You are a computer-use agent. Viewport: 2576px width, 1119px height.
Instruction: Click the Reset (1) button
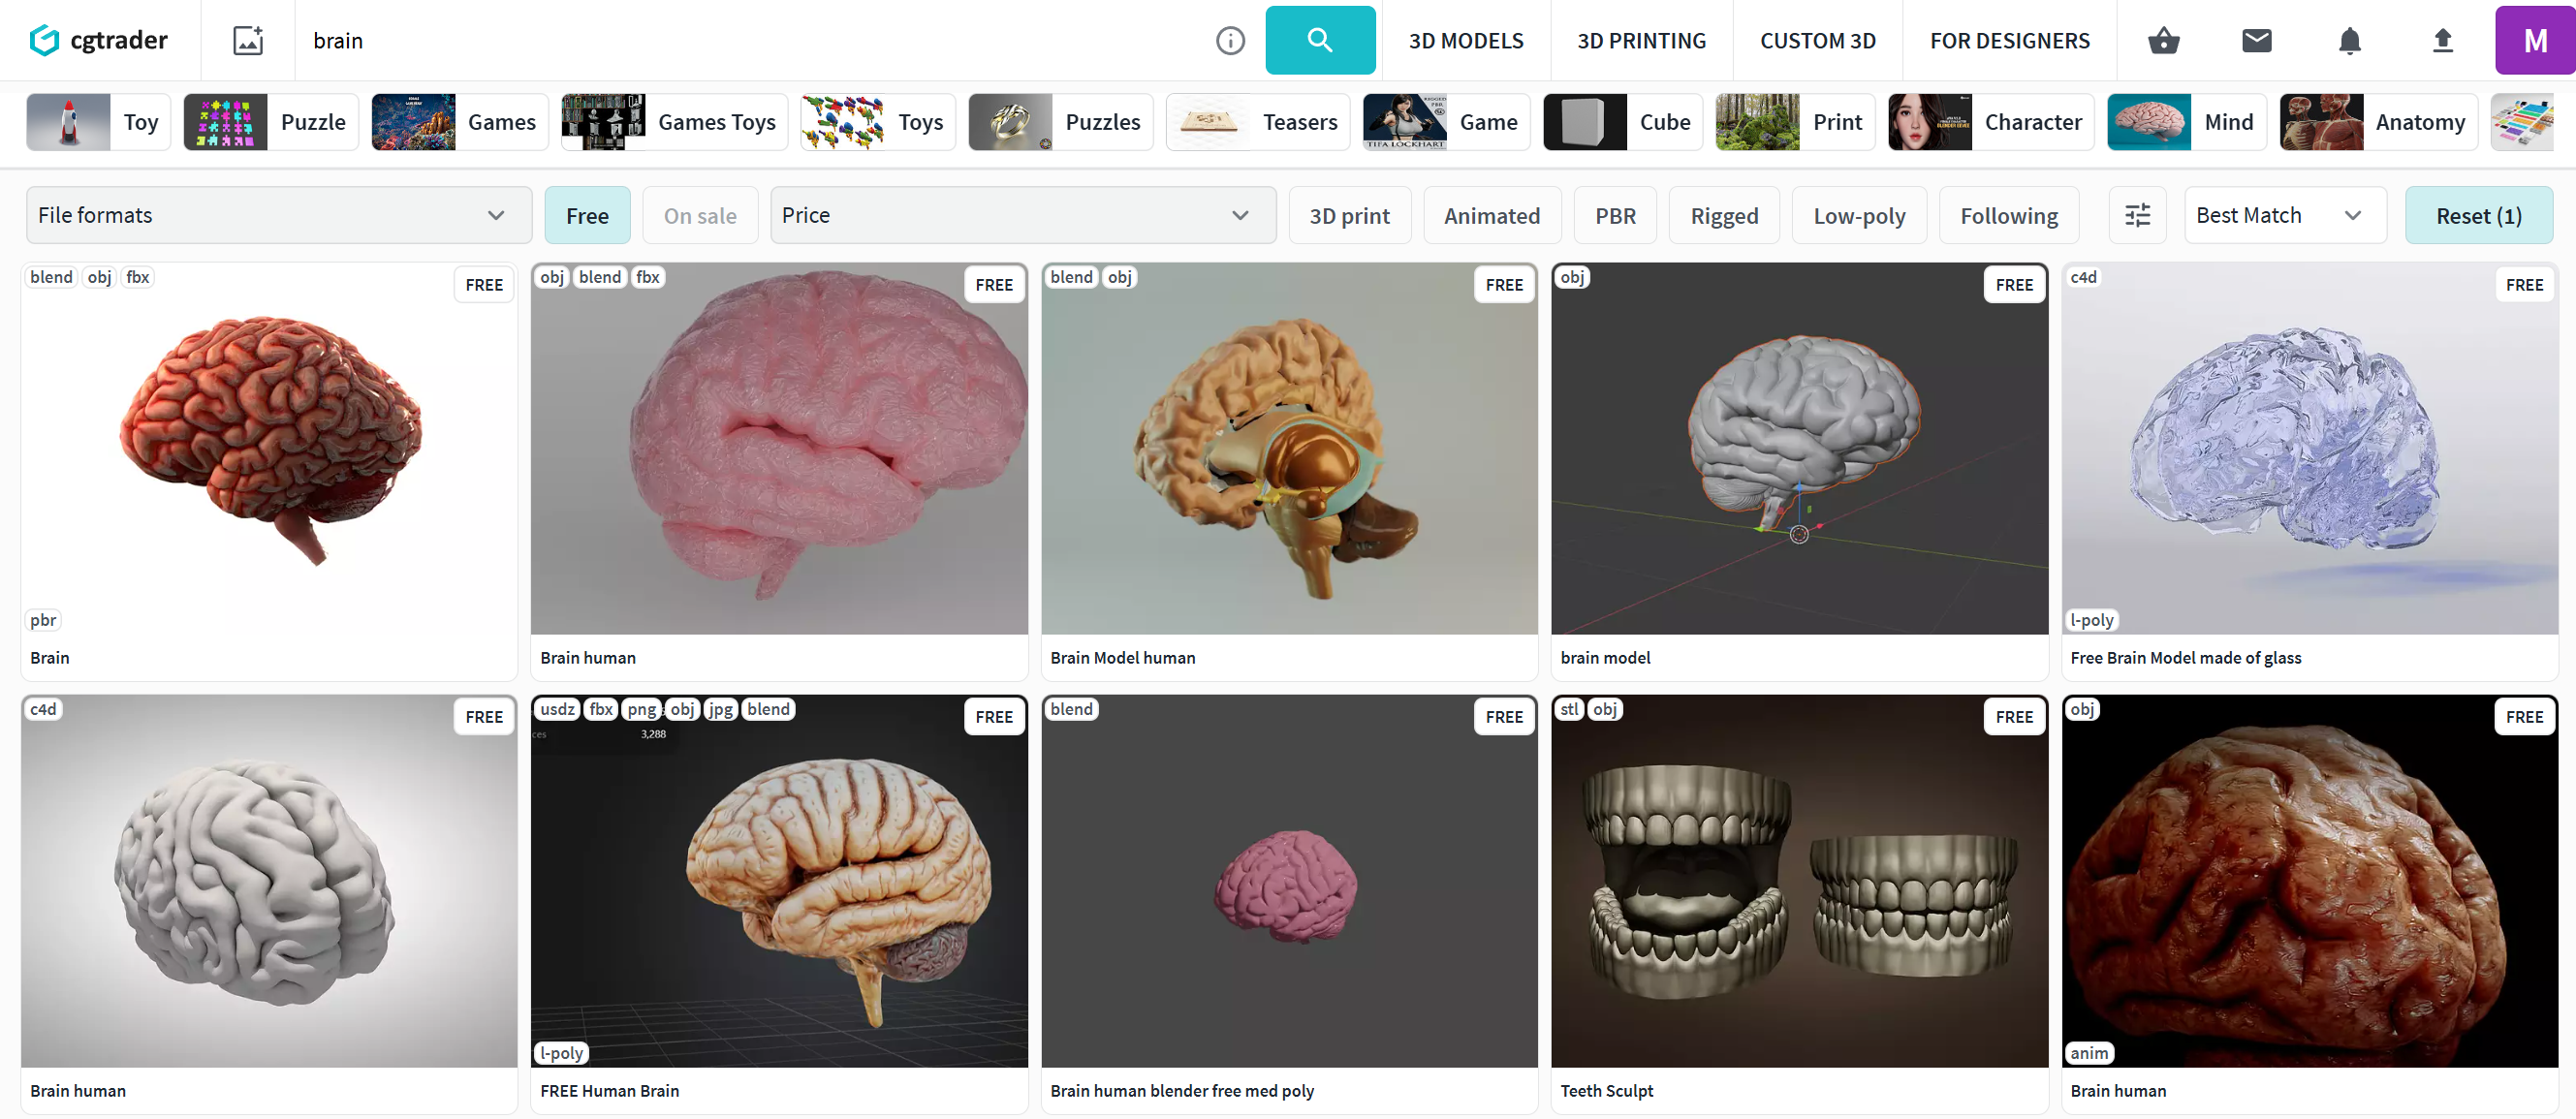[x=2478, y=215]
